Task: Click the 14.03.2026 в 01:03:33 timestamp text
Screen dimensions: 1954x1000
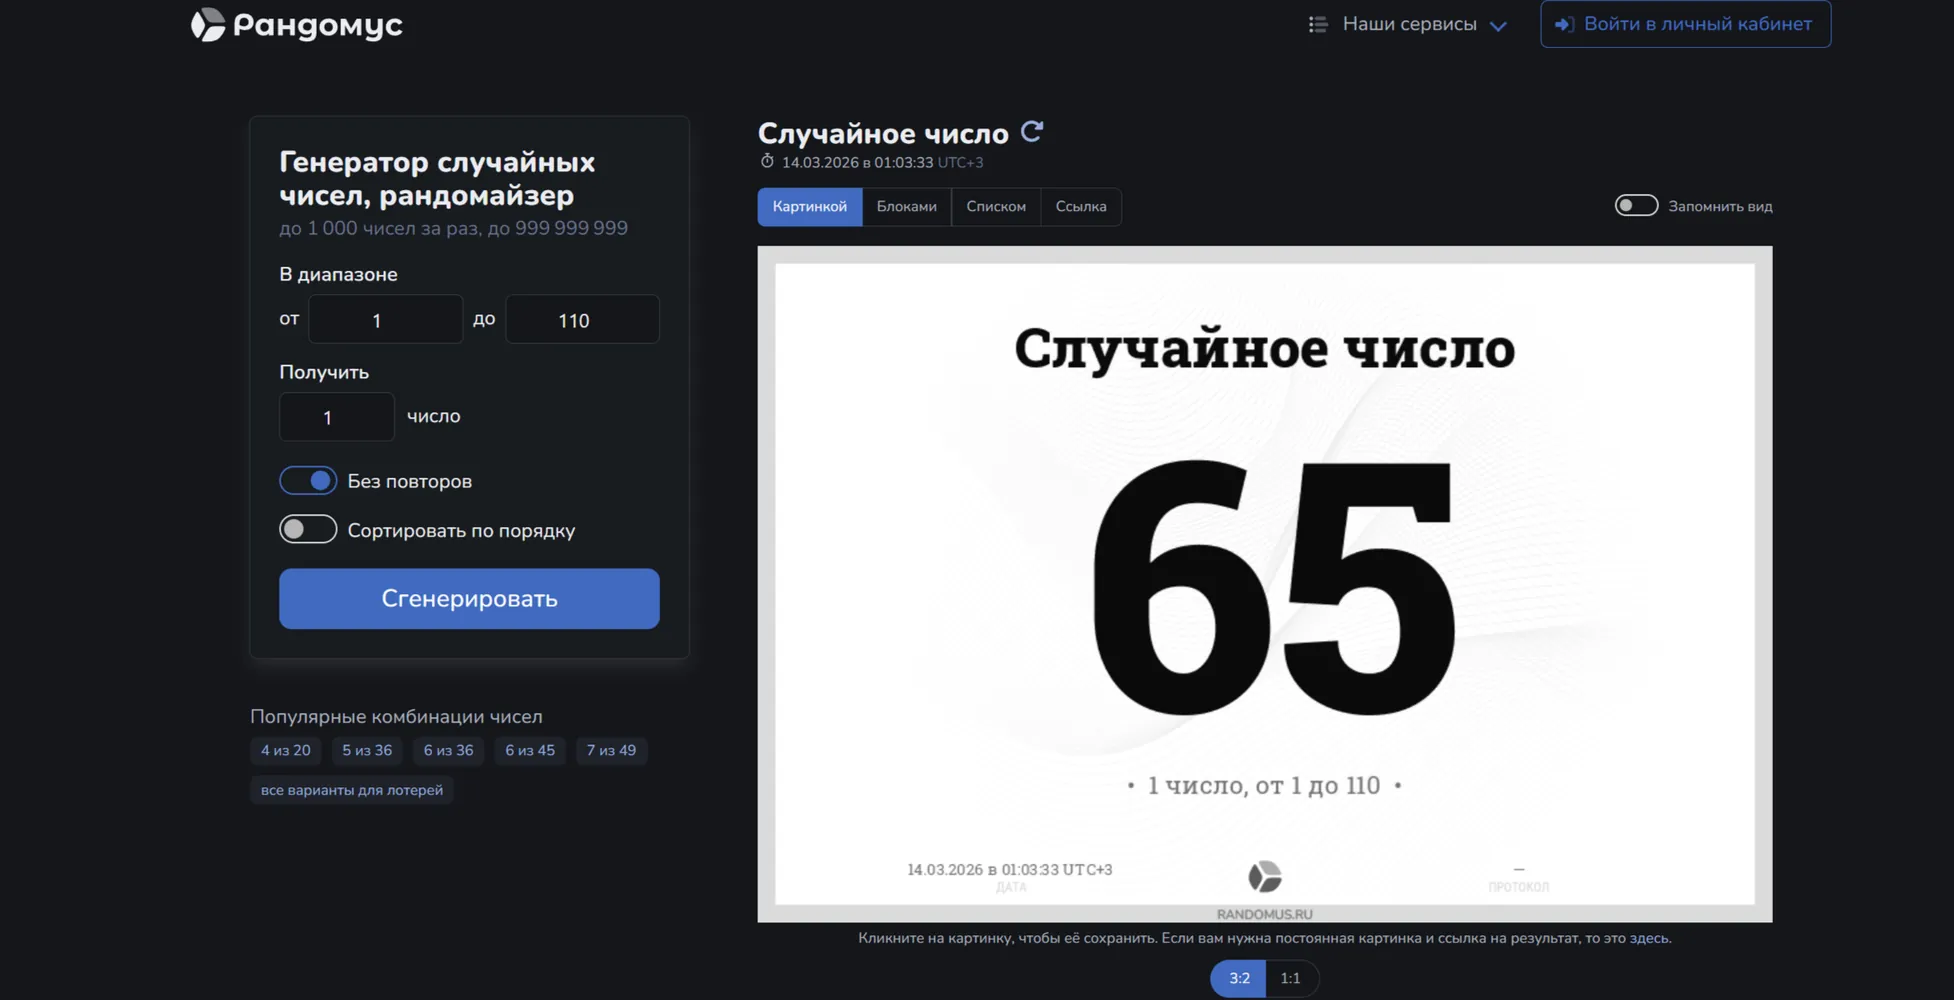Action: [857, 162]
